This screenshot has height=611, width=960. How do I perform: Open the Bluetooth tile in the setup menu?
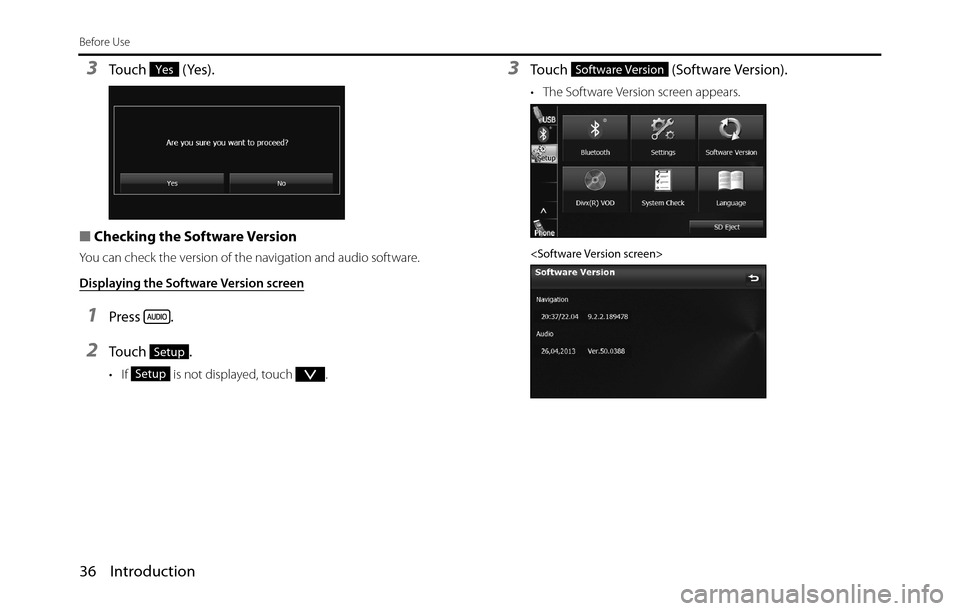[x=595, y=138]
